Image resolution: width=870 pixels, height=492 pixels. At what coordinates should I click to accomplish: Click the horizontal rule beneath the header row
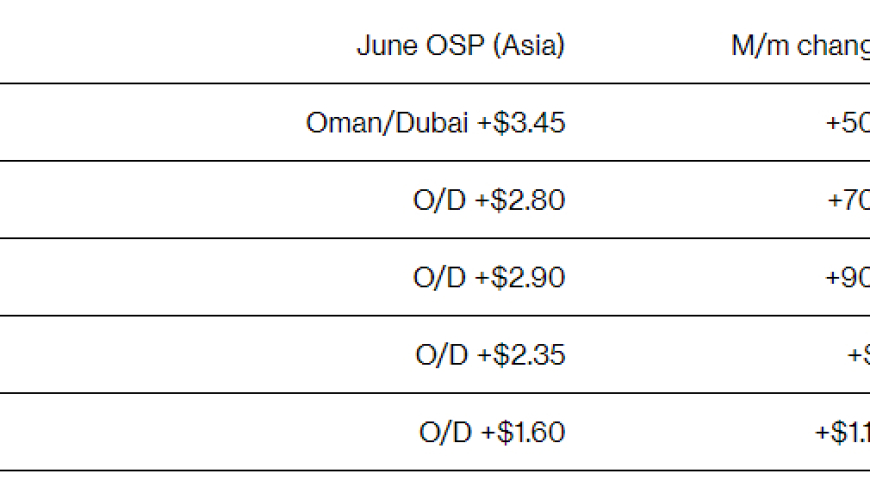pyautogui.click(x=435, y=84)
